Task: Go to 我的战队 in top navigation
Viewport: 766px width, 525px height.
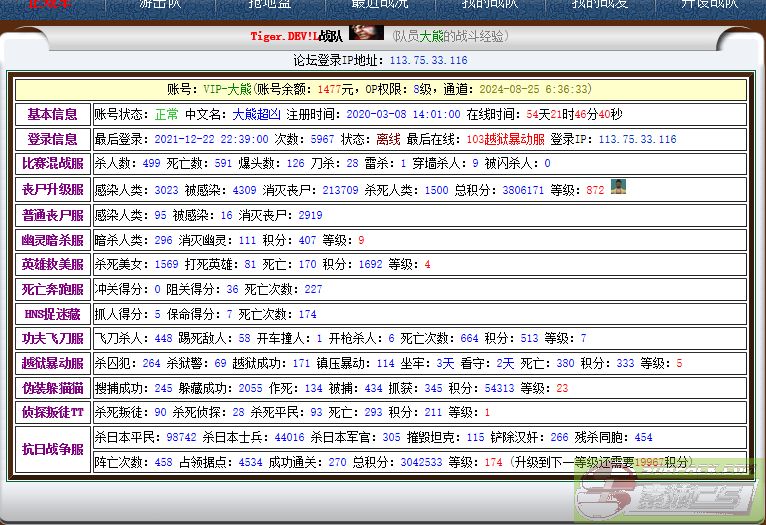Action: pos(490,4)
